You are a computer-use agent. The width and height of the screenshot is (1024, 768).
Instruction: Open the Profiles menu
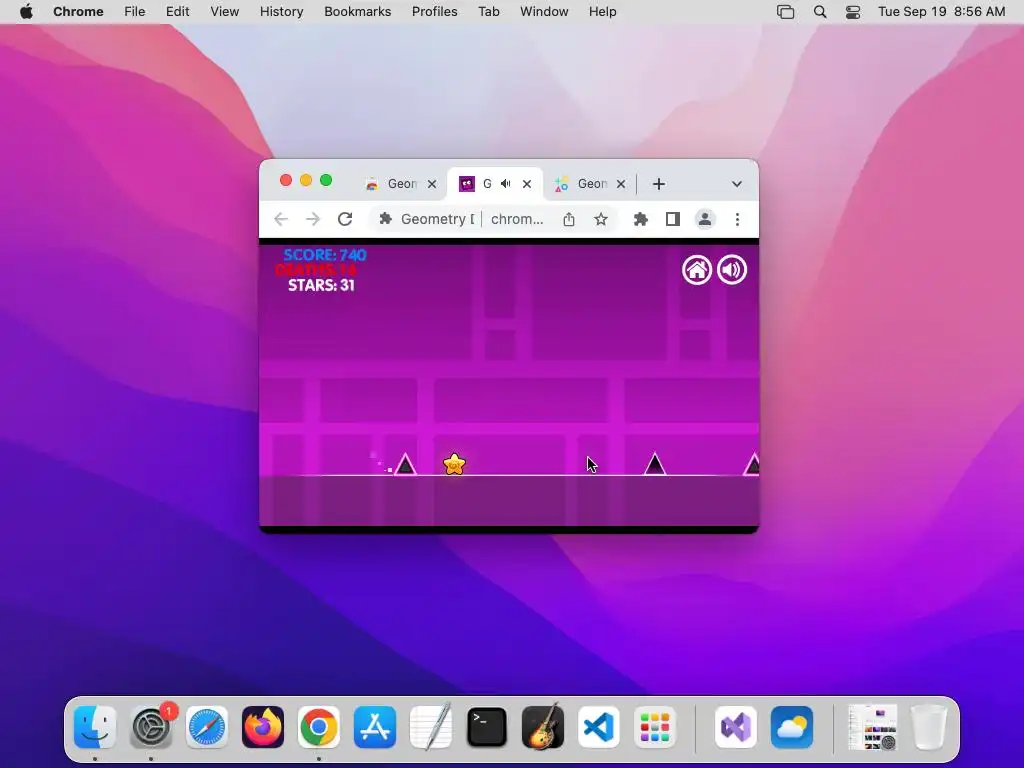(434, 12)
